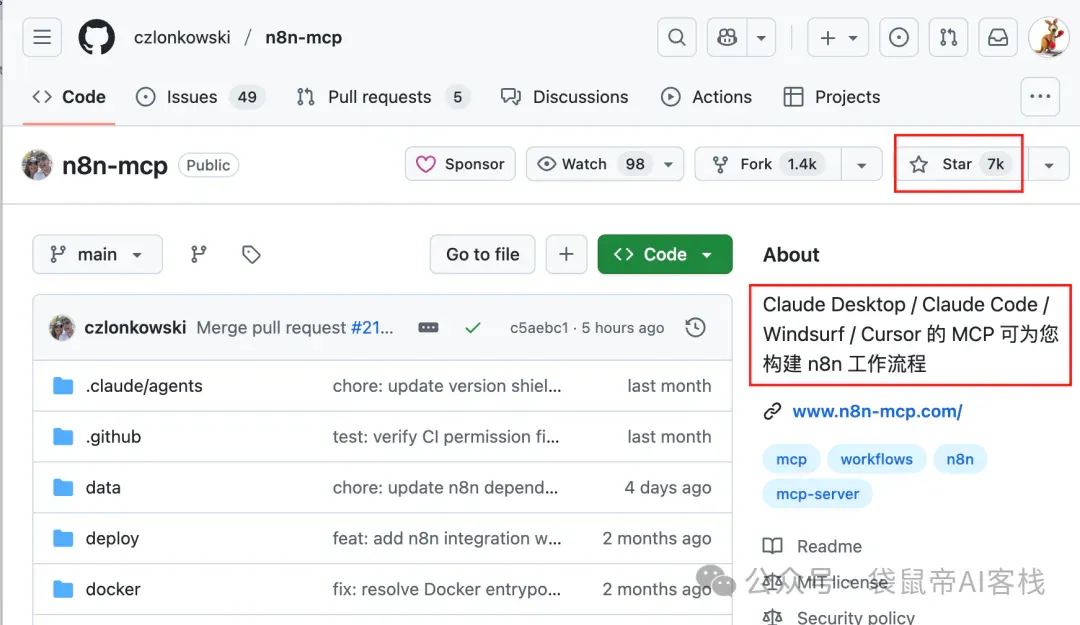
Task: Click the commit author avatar thumbnail
Action: (x=62, y=327)
